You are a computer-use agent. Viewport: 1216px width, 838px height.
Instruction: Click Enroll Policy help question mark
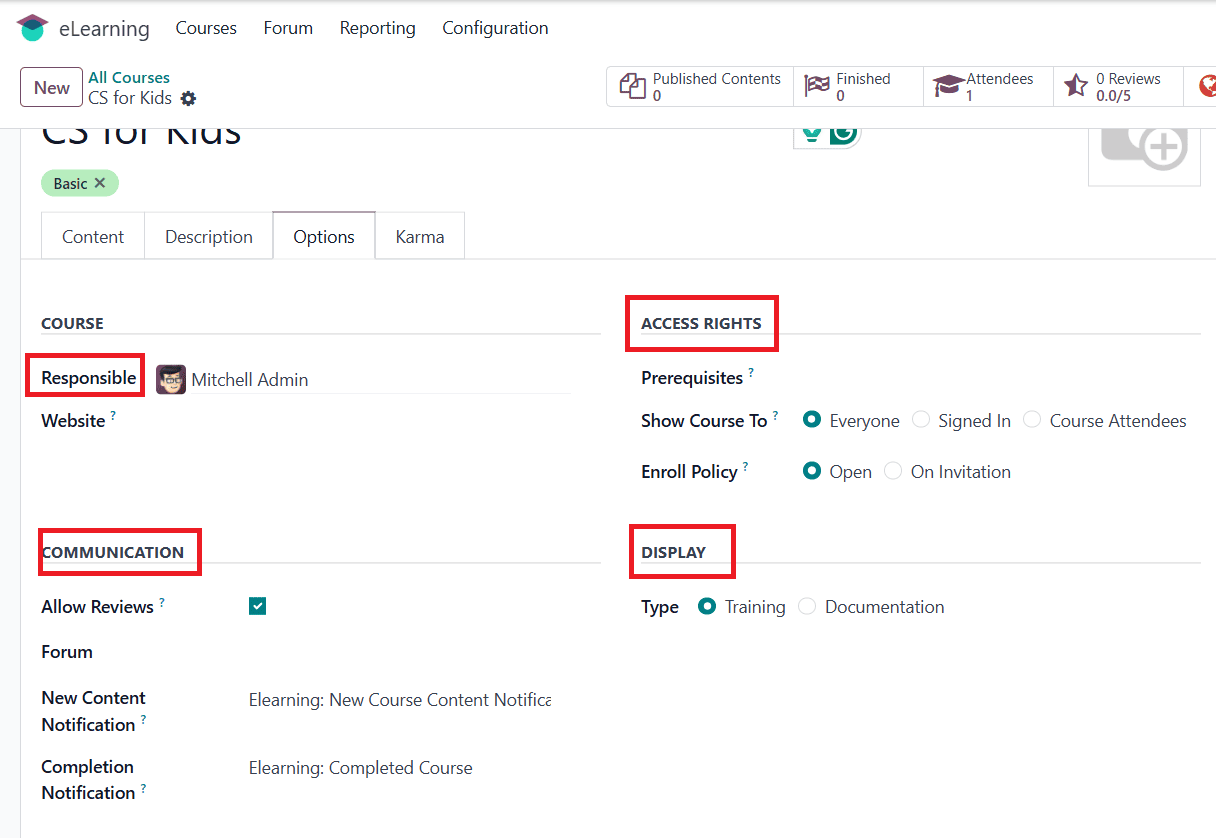point(746,466)
